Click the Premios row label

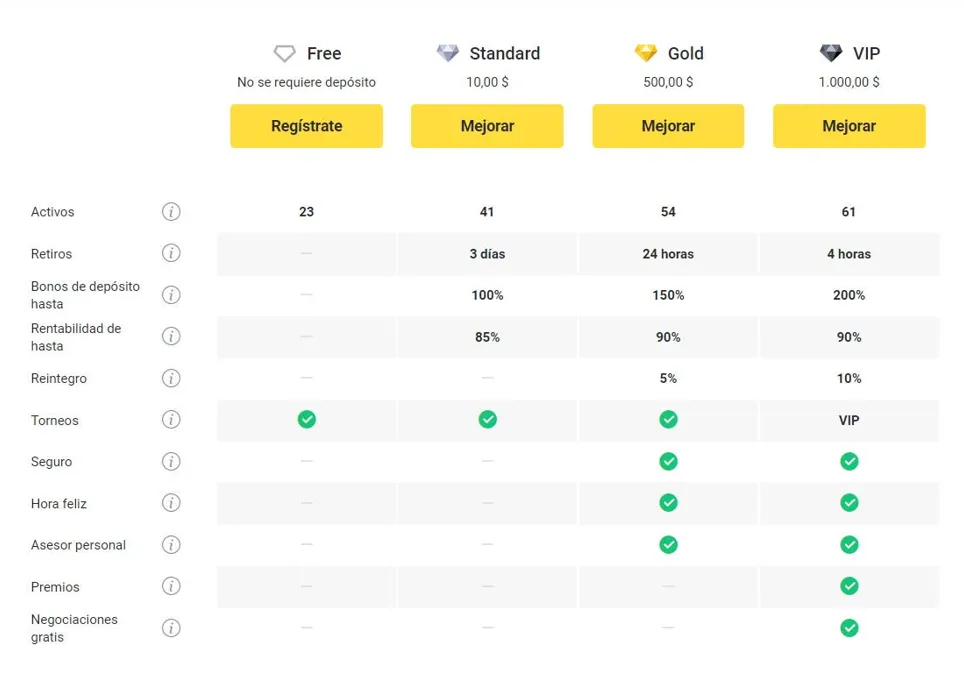click(x=55, y=587)
